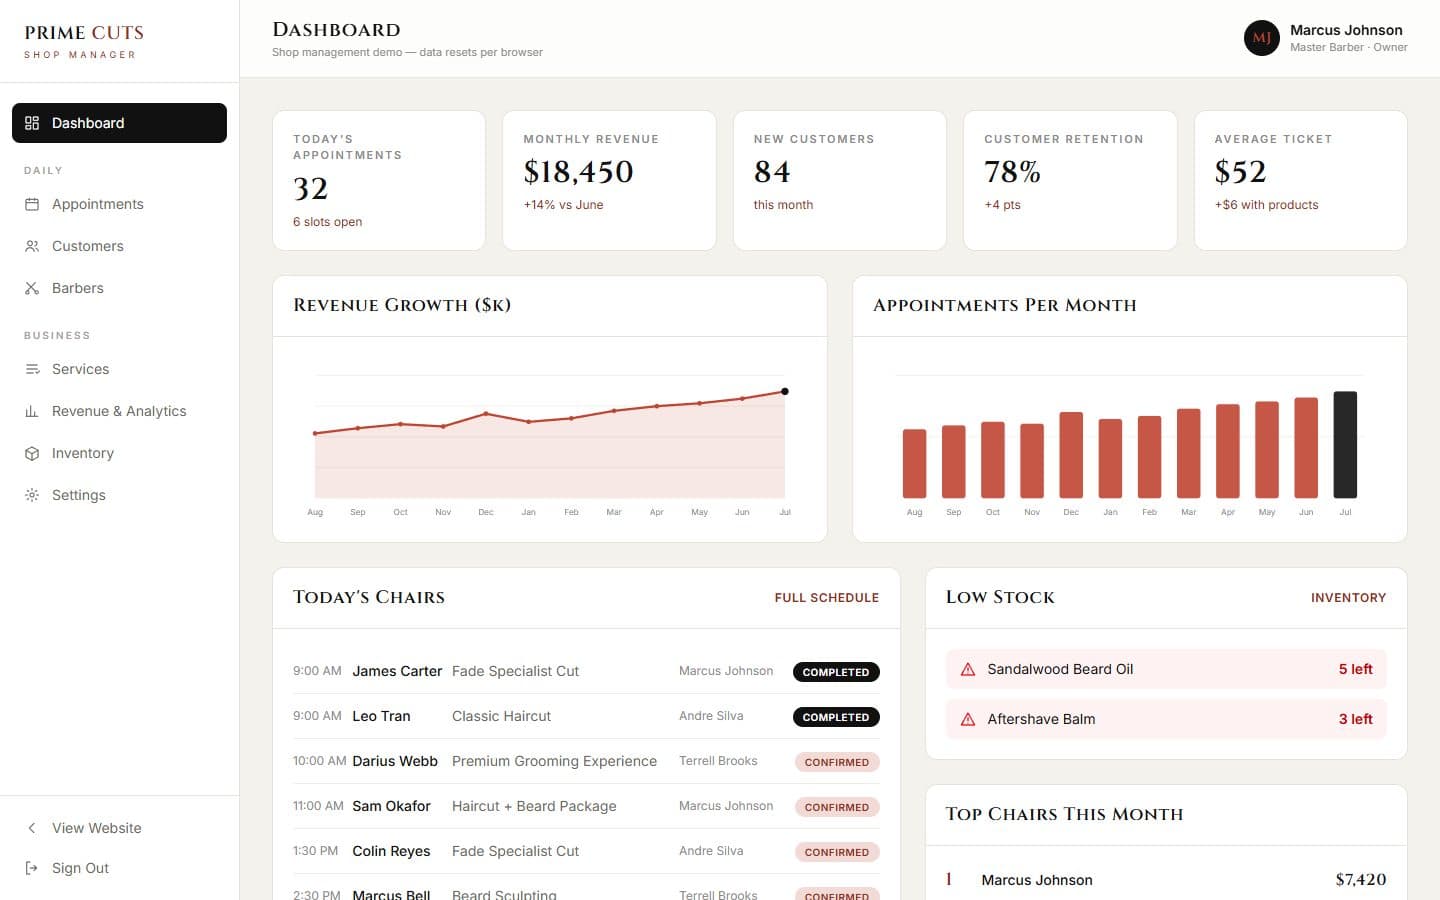Screen dimensions: 1440x900
Task: Select Inventory in the sidebar
Action: [x=119, y=453]
